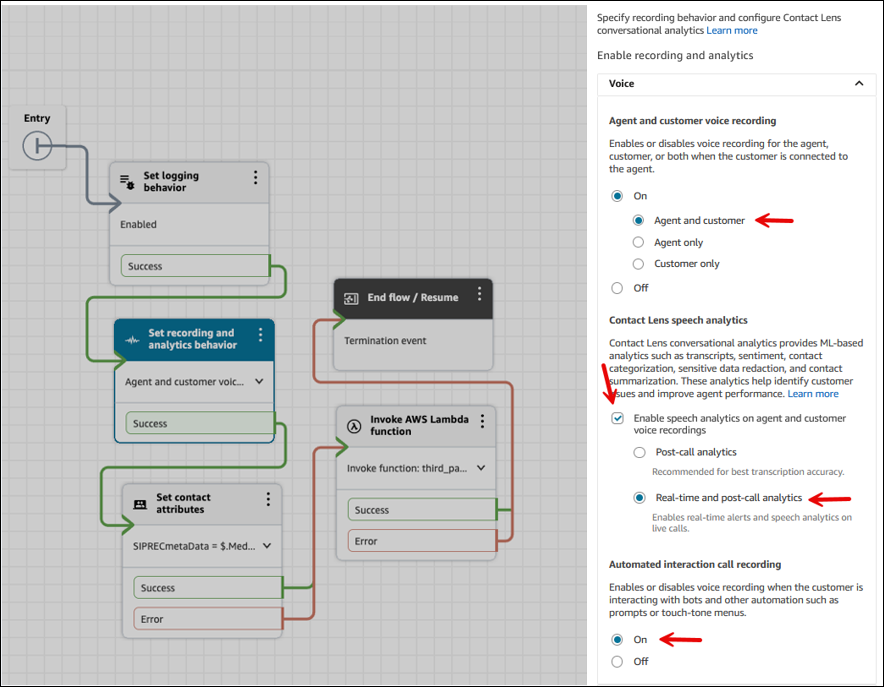Image resolution: width=884 pixels, height=687 pixels.
Task: Turn Off automated interaction call recording
Action: [617, 661]
